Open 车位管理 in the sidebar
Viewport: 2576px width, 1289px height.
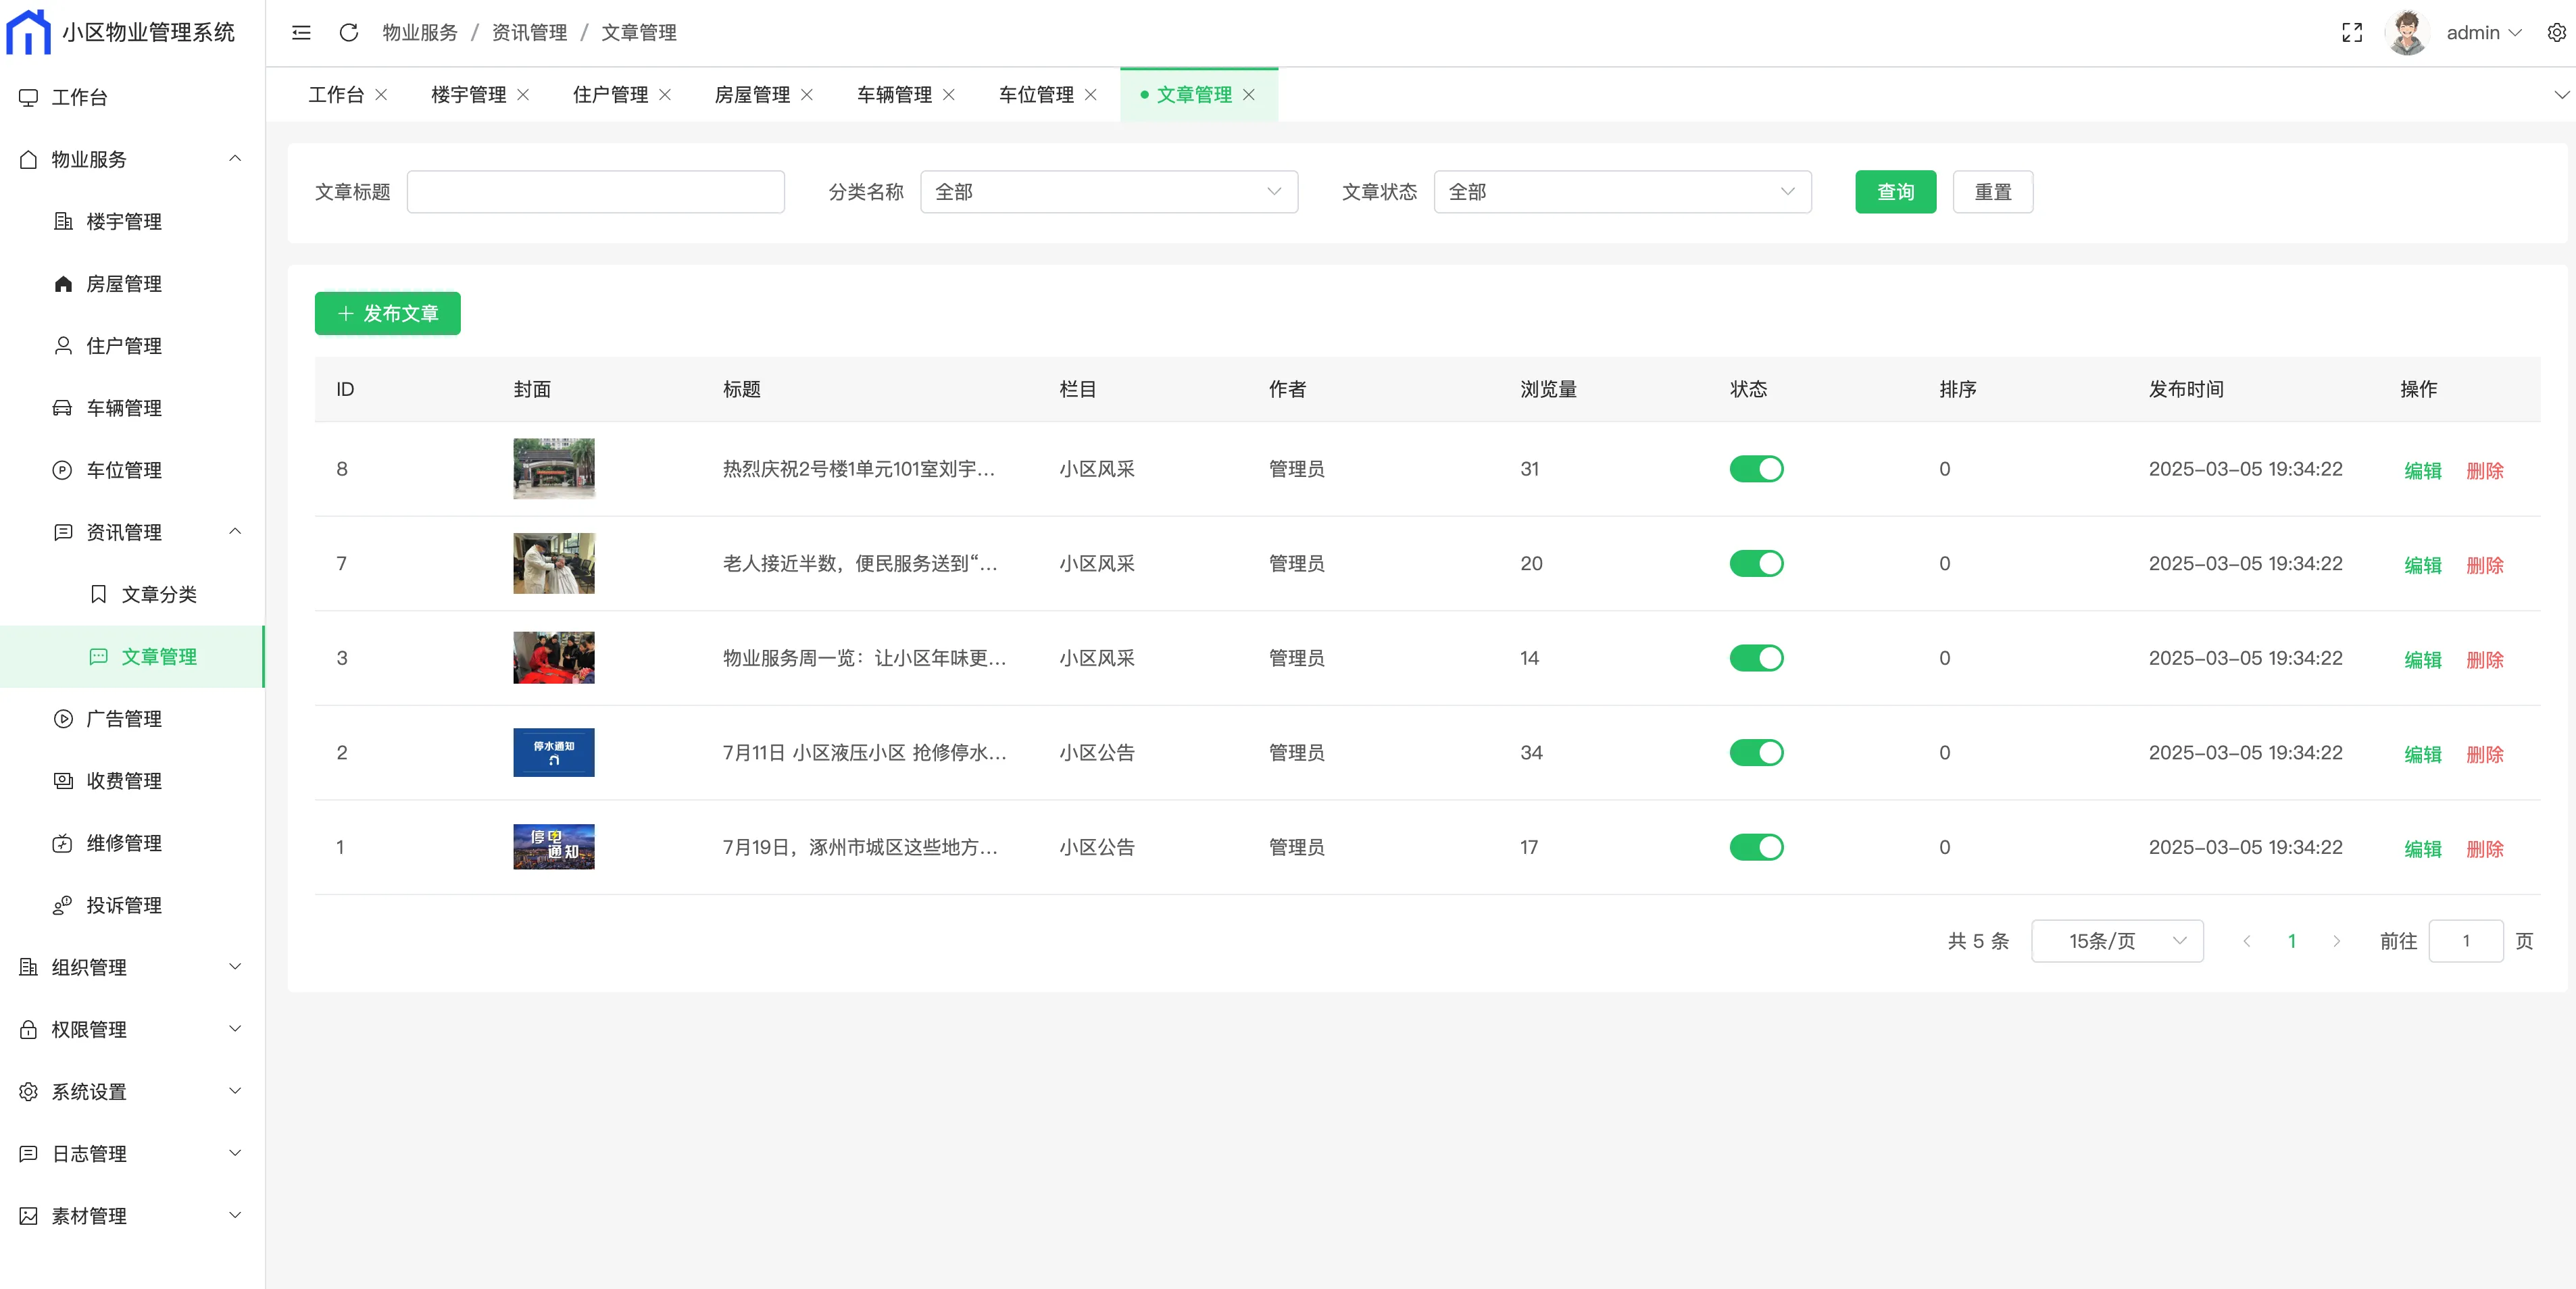point(123,470)
